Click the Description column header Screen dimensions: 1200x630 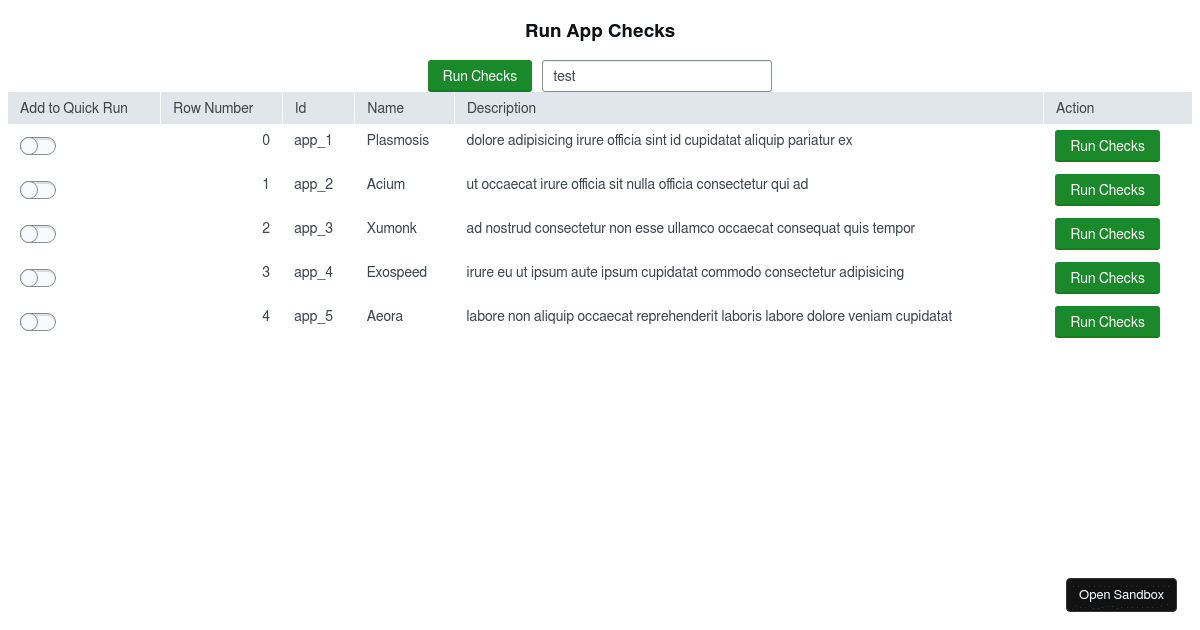501,108
